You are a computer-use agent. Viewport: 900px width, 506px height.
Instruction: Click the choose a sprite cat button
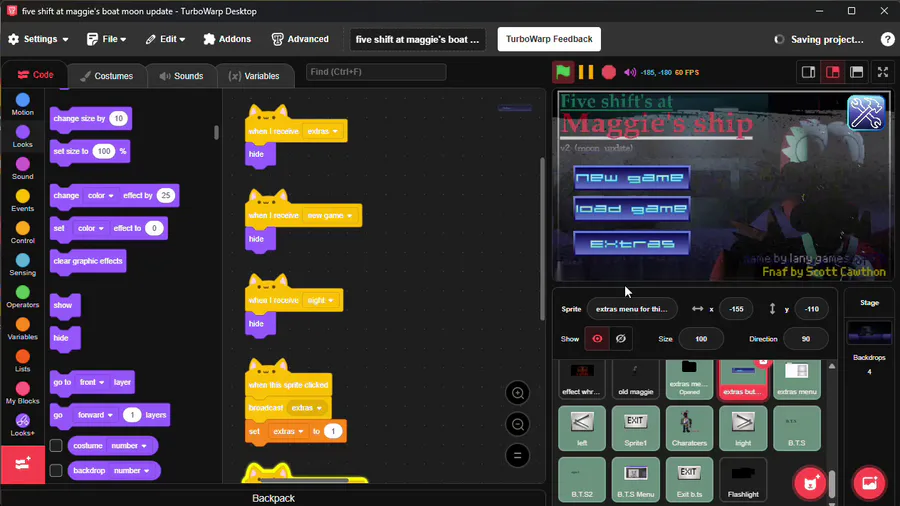810,483
